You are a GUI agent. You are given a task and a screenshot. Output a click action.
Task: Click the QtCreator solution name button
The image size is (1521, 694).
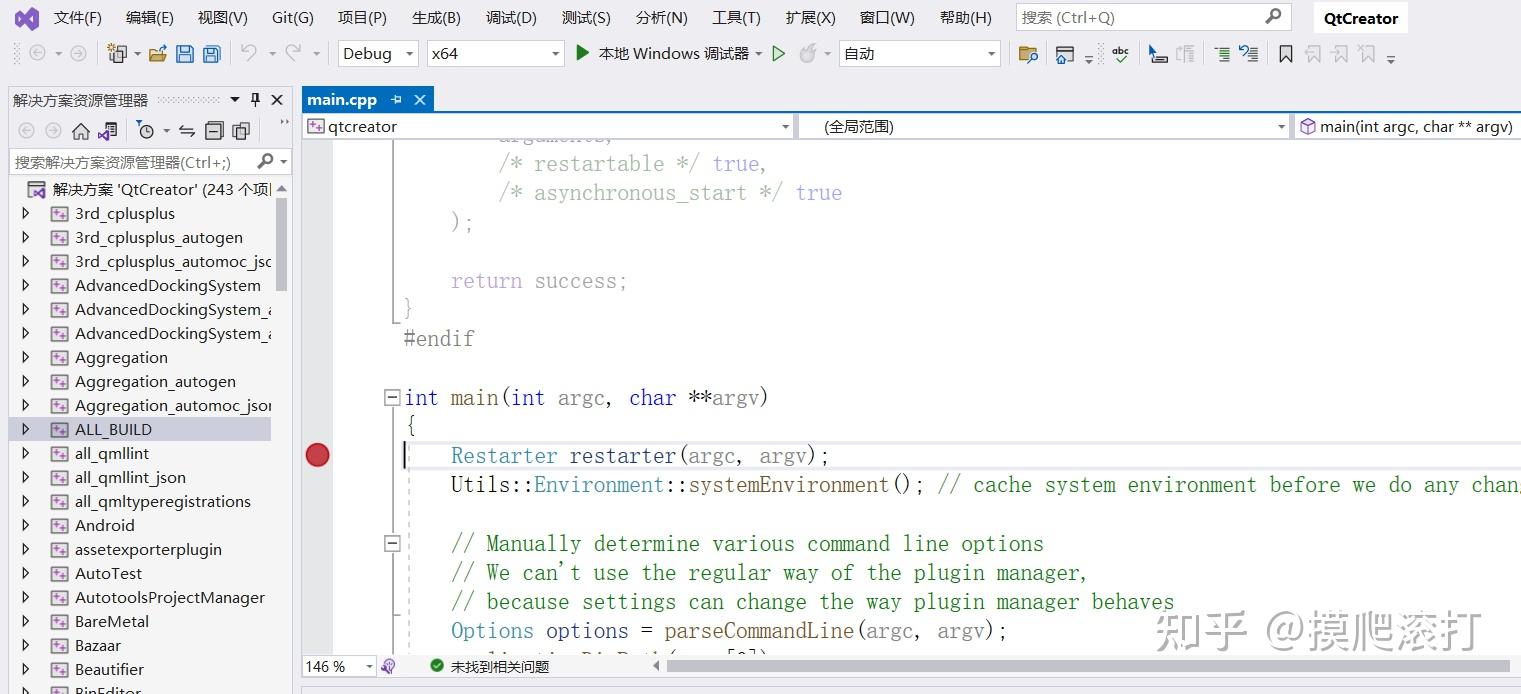pyautogui.click(x=1360, y=18)
